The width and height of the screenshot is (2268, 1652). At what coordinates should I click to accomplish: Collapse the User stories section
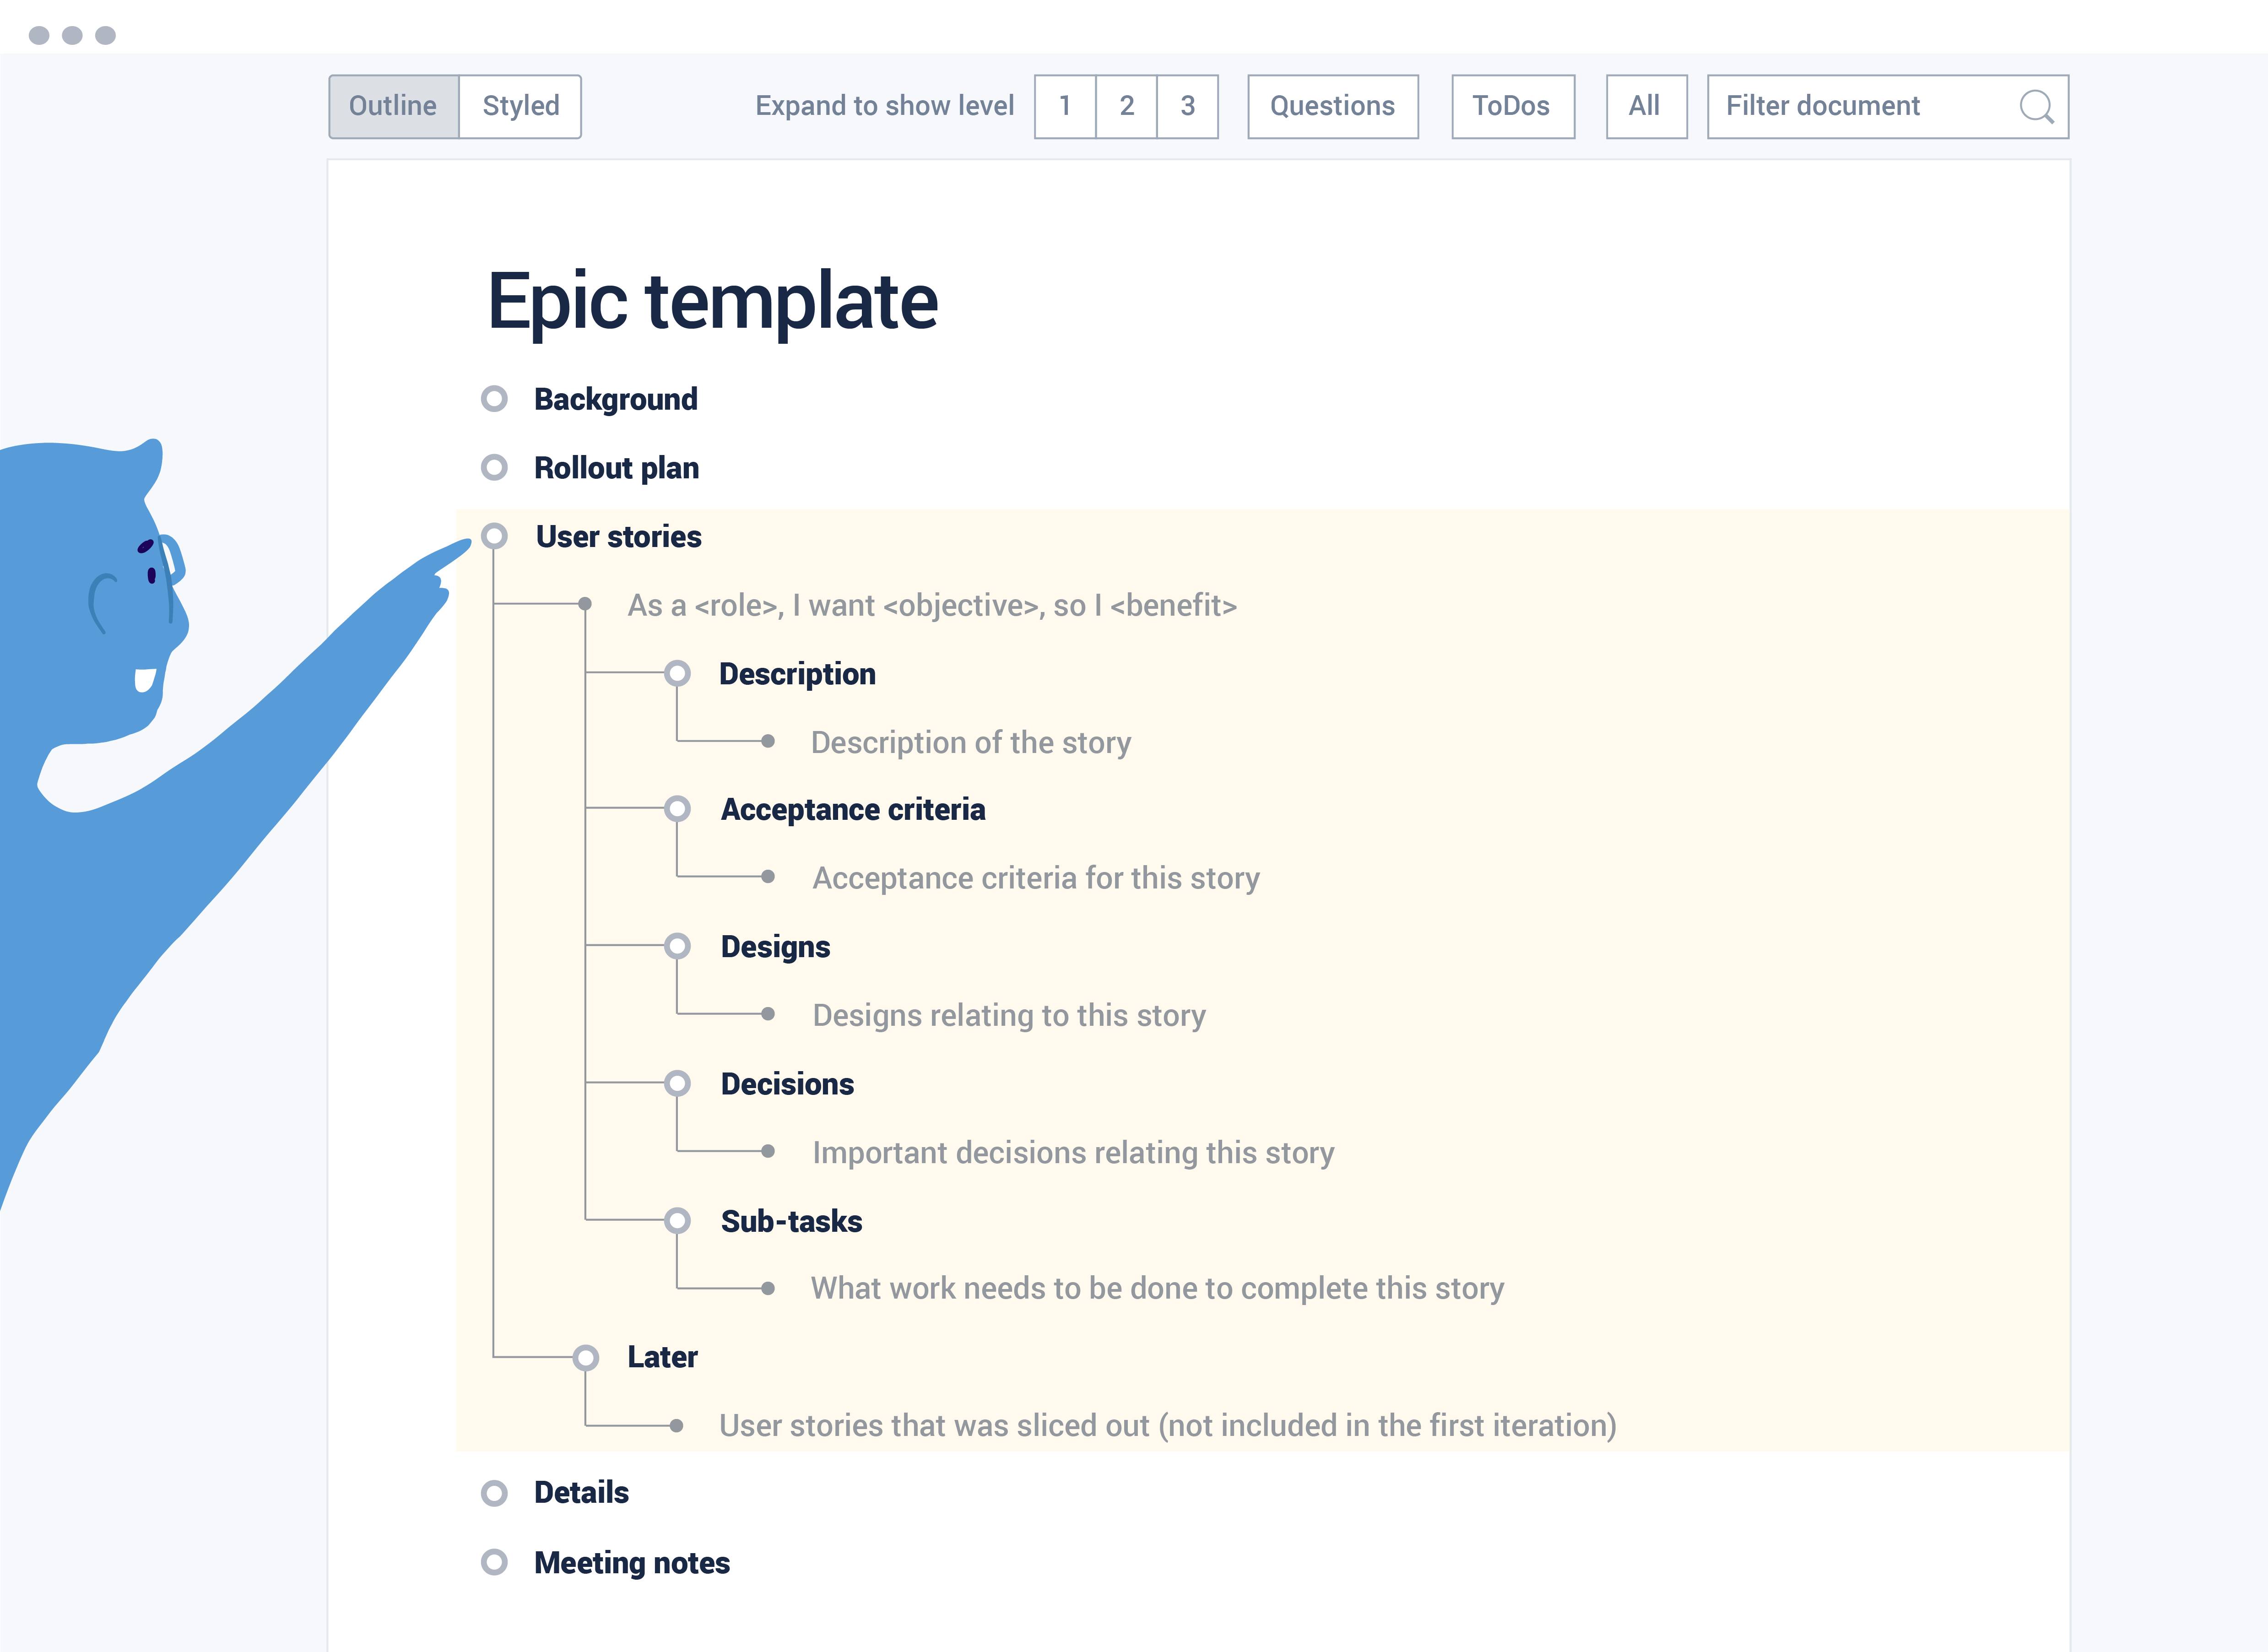click(495, 536)
